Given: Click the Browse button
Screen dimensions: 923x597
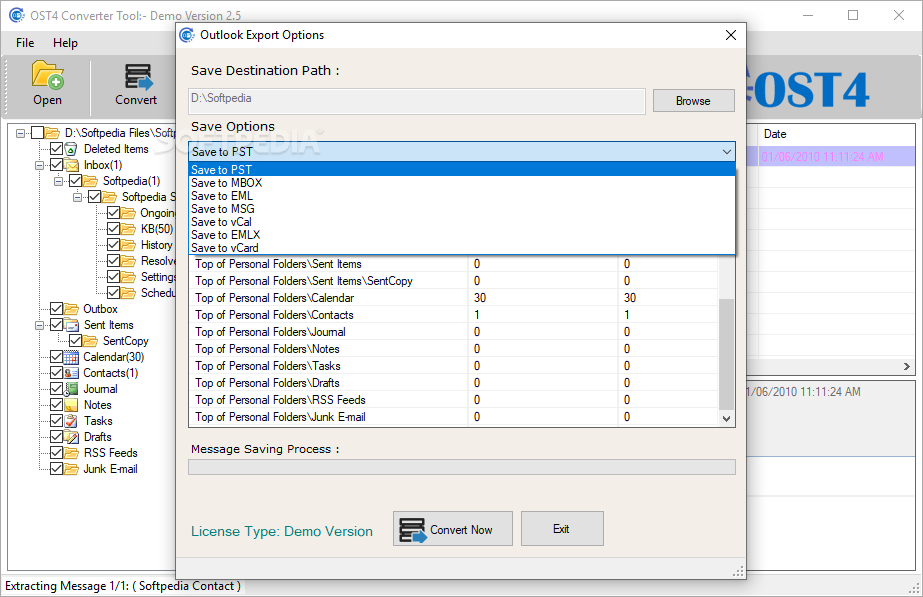Looking at the screenshot, I should click(693, 101).
